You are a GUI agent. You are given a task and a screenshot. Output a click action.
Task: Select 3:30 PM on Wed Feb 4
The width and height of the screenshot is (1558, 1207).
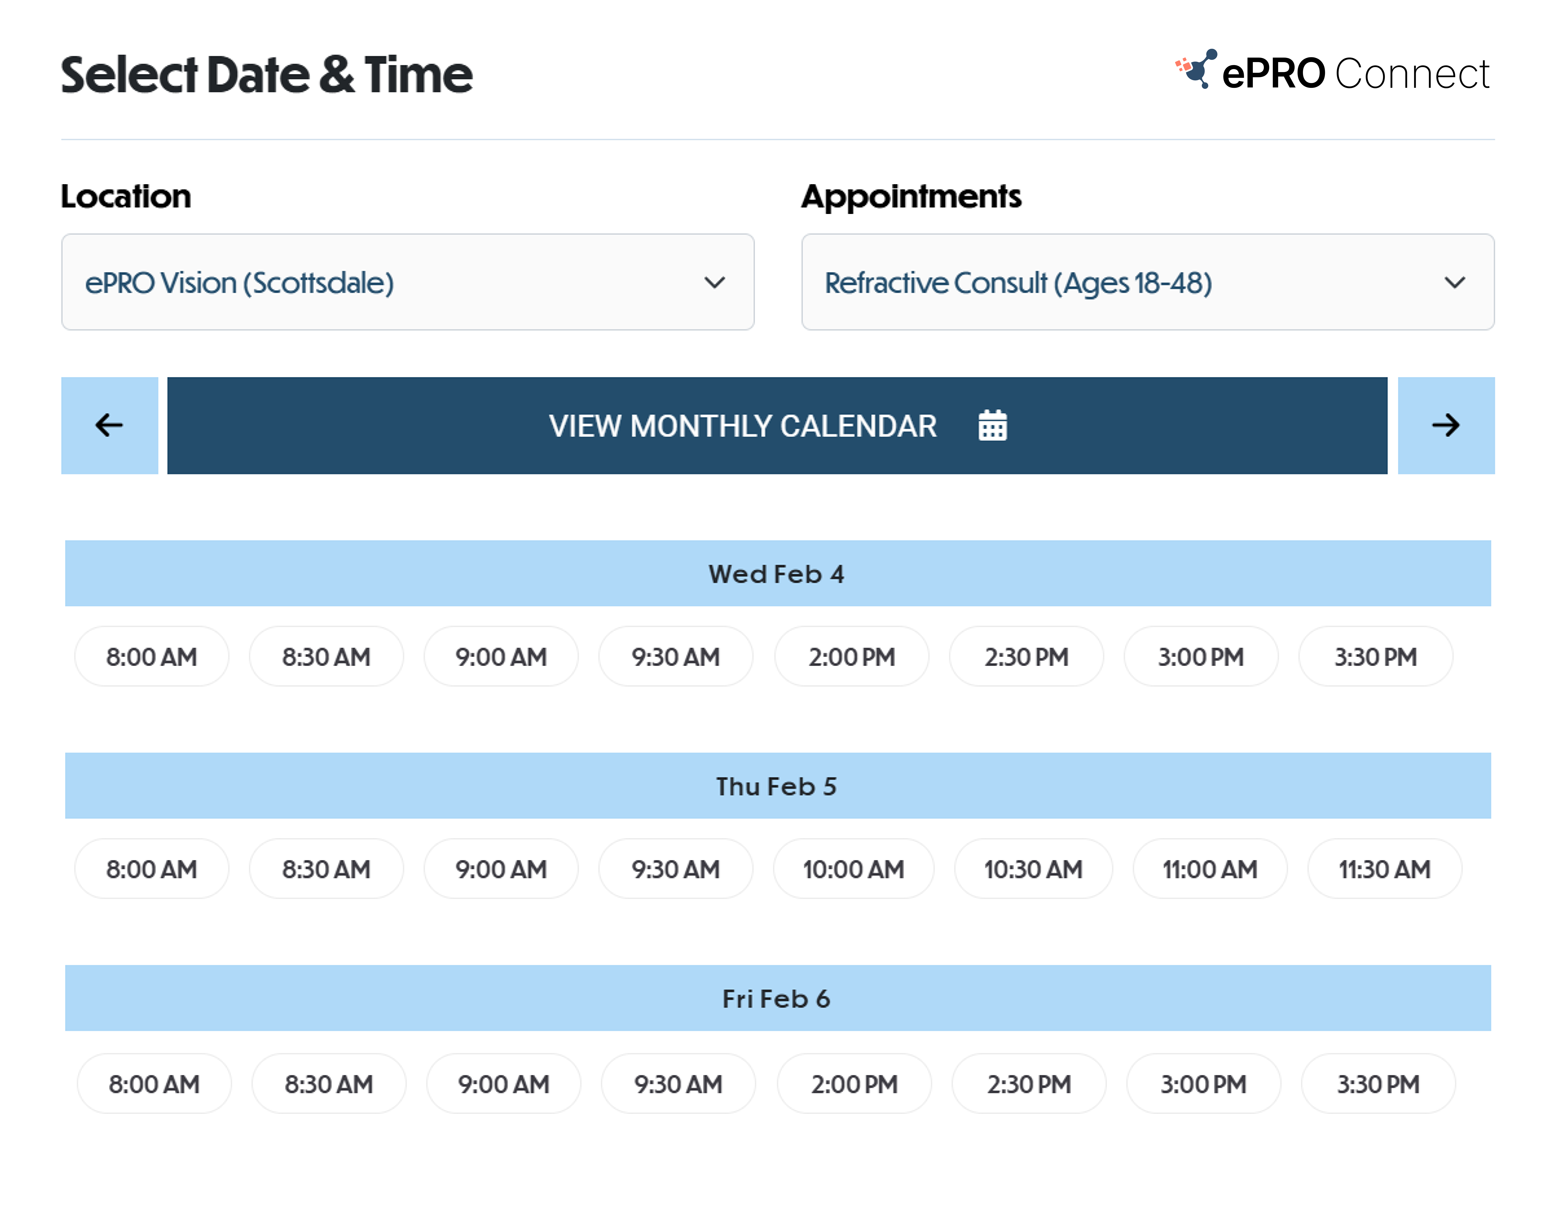(1375, 657)
